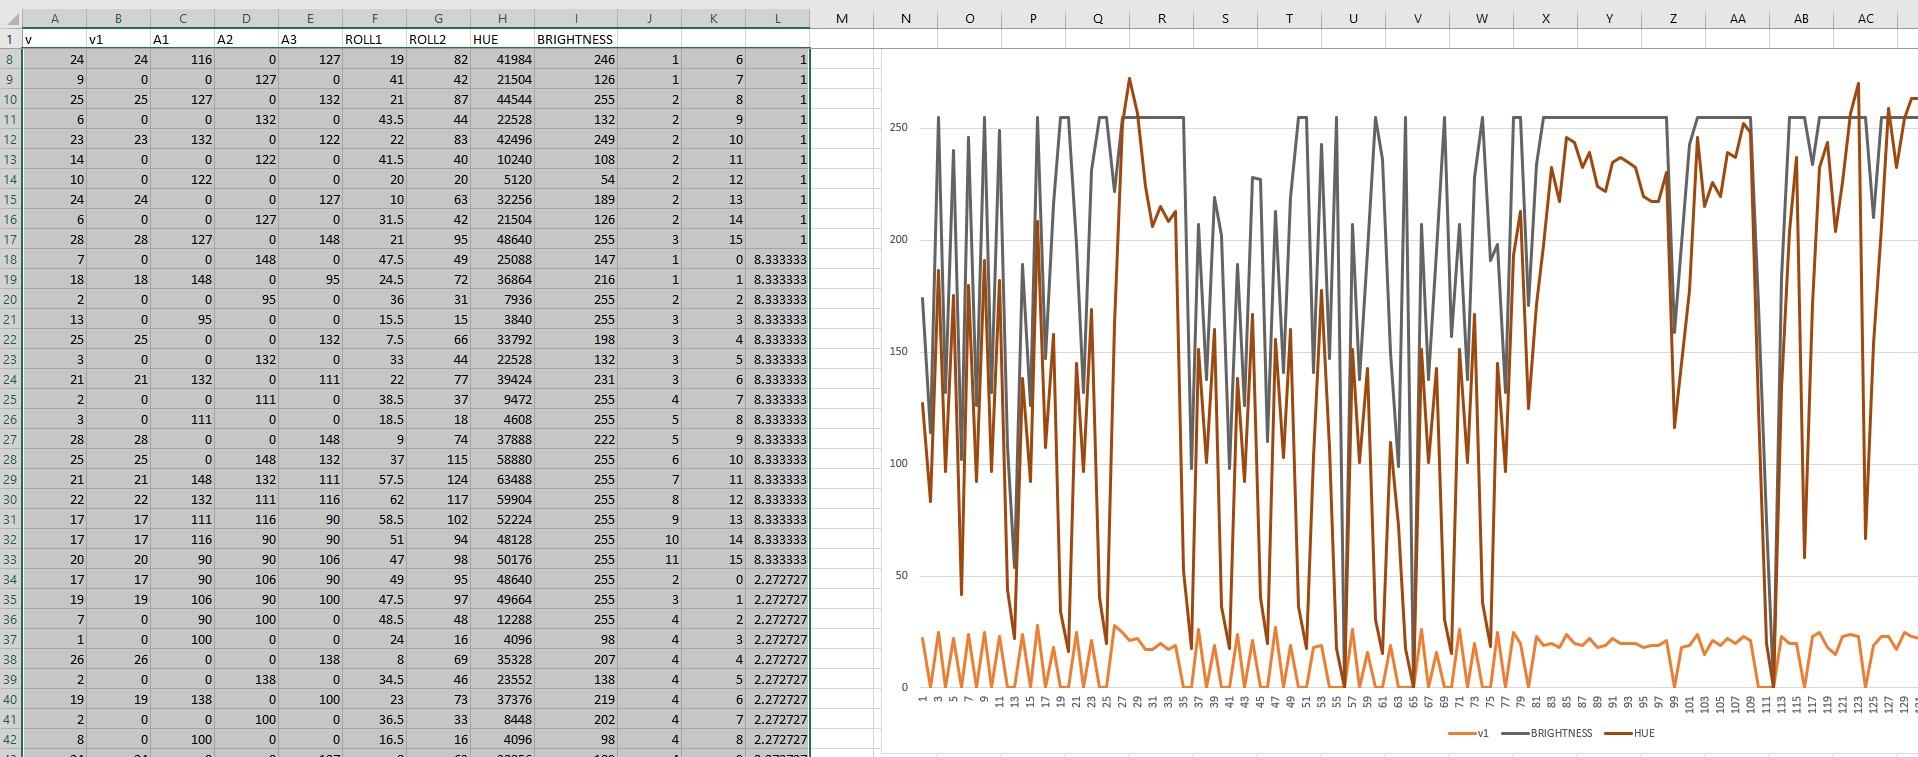Click the HUE value 25088
Screen dimensions: 1918x757
pos(502,259)
